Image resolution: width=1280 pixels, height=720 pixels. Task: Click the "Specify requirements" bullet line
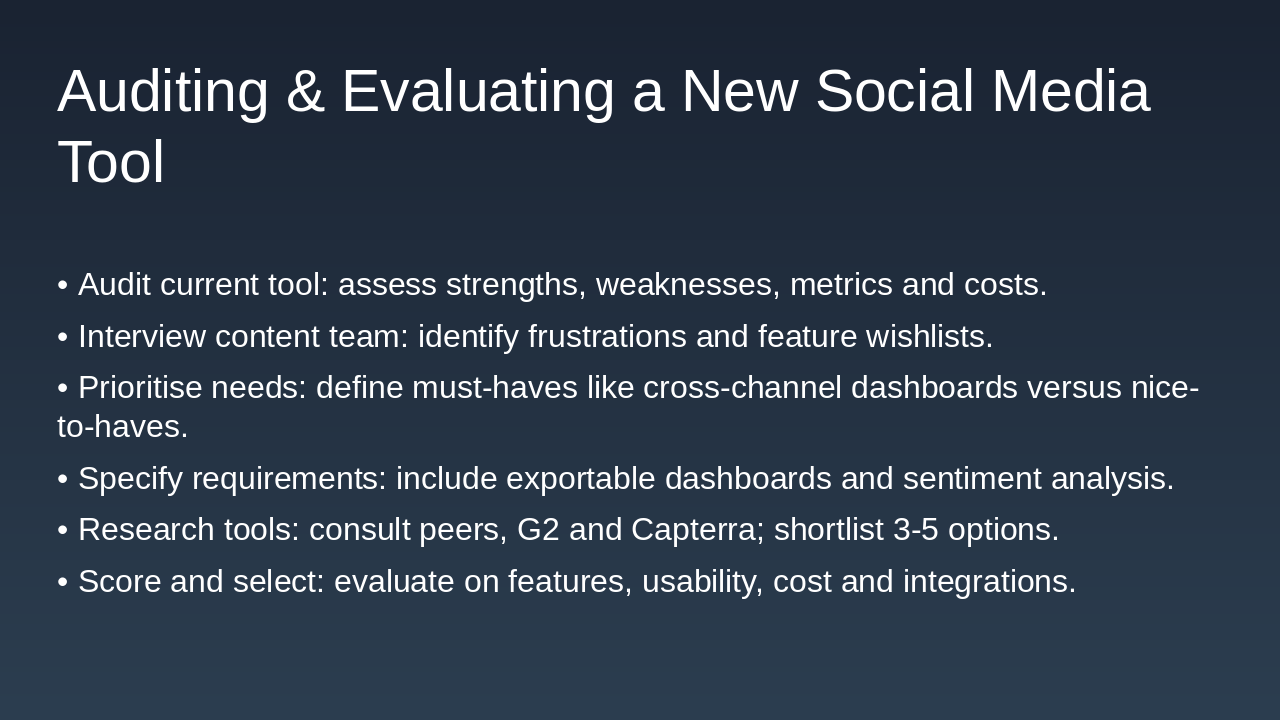tap(615, 479)
